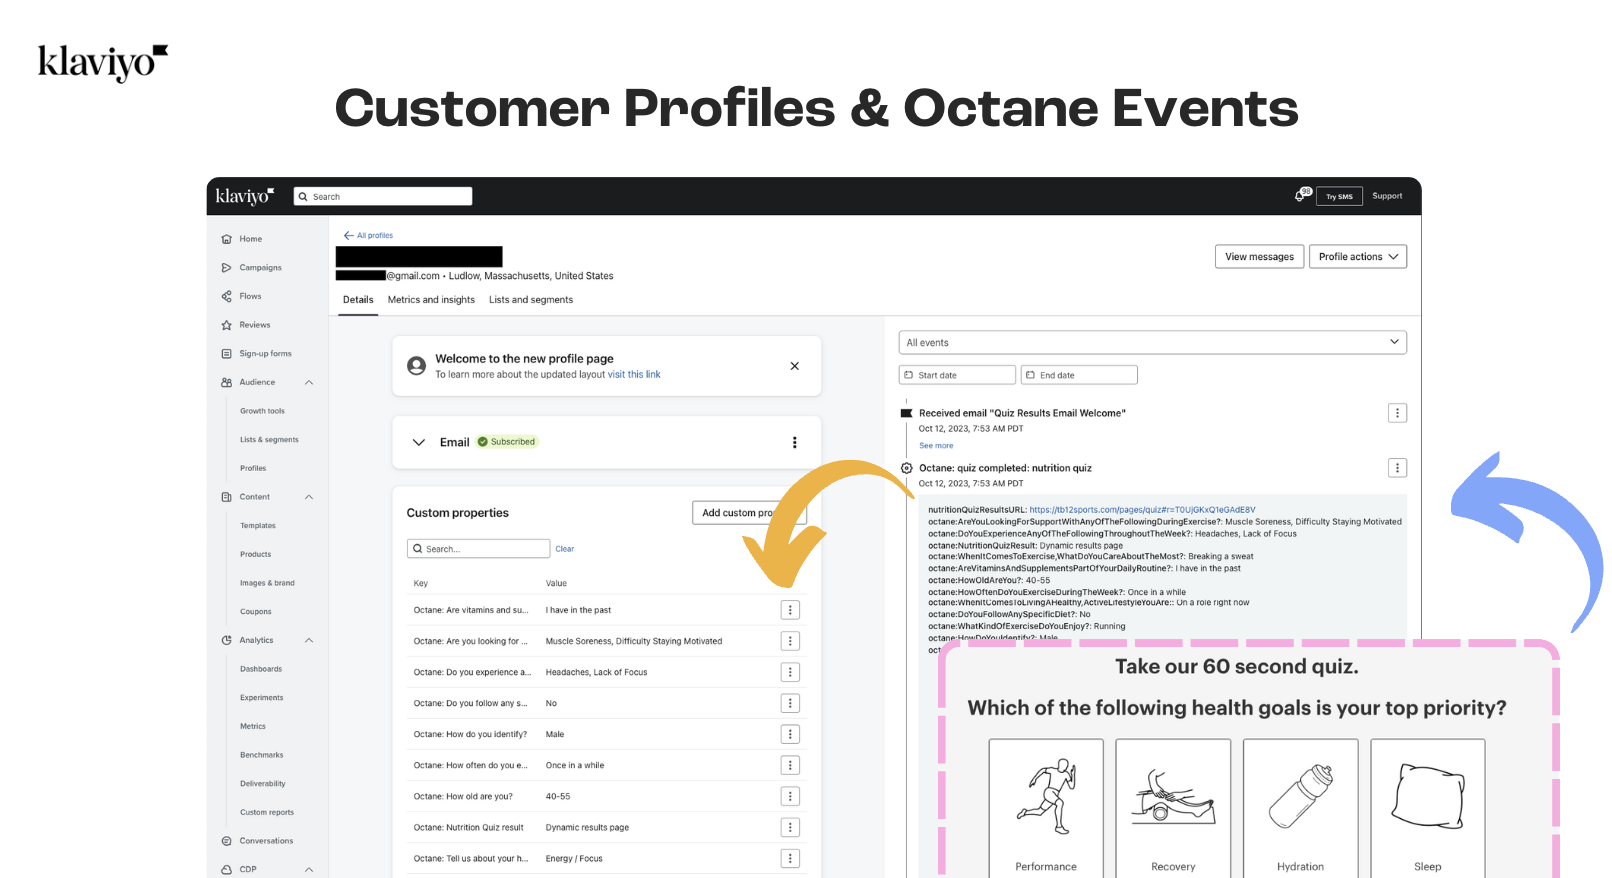This screenshot has width=1612, height=878.
Task: Open options for 'How old are you?' property
Action: pos(790,796)
